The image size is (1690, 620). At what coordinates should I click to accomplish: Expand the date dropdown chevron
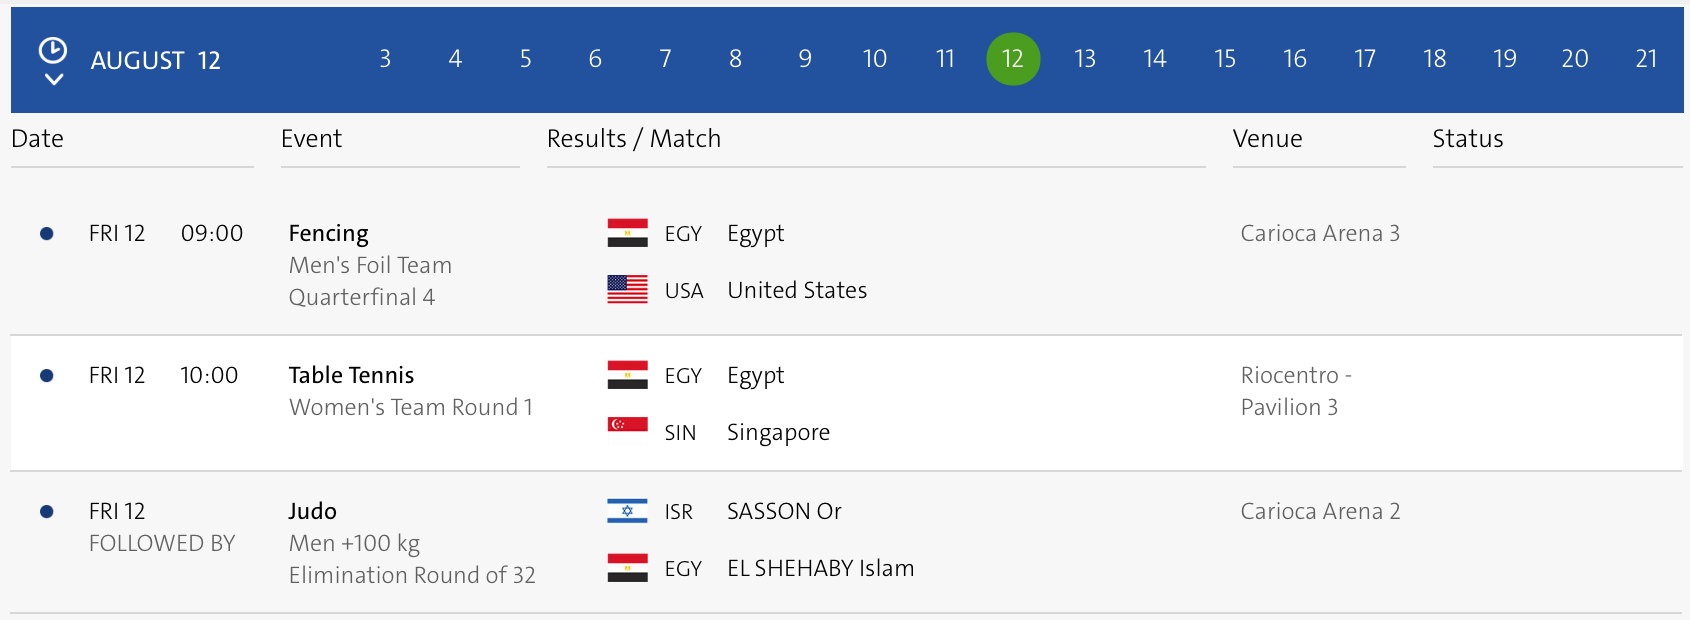54,79
